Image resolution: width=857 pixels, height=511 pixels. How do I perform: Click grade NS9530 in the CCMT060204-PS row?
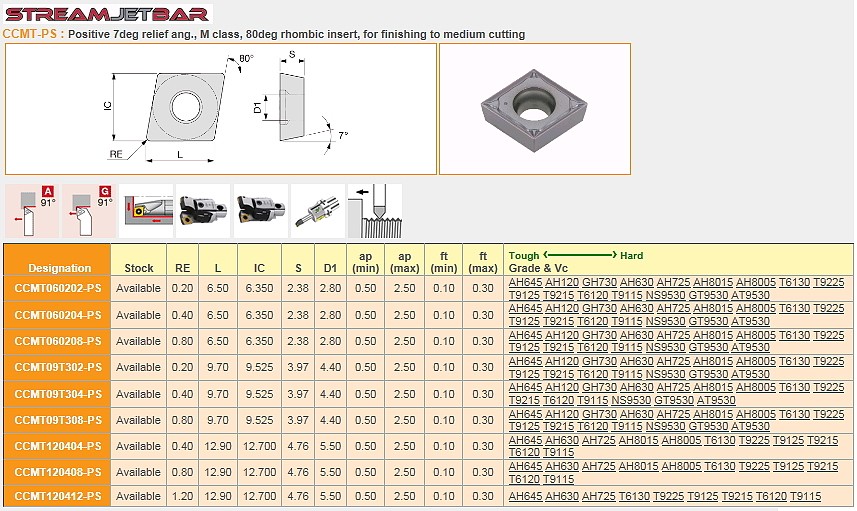(x=665, y=321)
